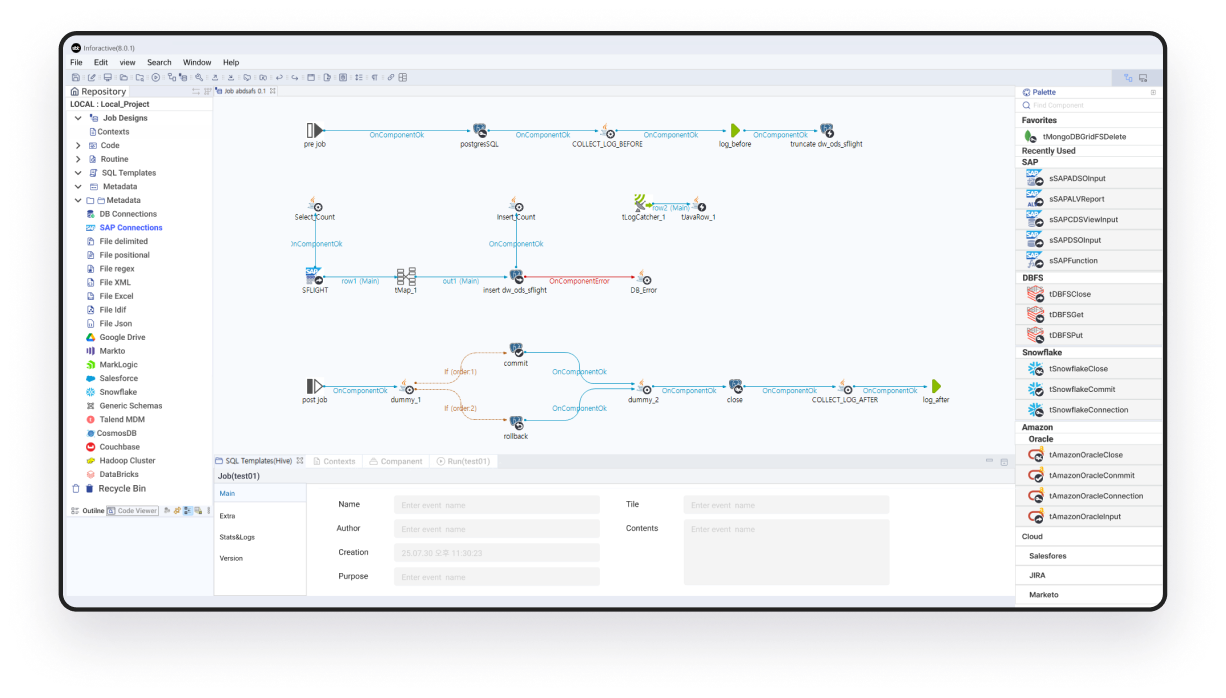Click the Name input field
Image resolution: width=1226 pixels, height=698 pixels.
497,505
